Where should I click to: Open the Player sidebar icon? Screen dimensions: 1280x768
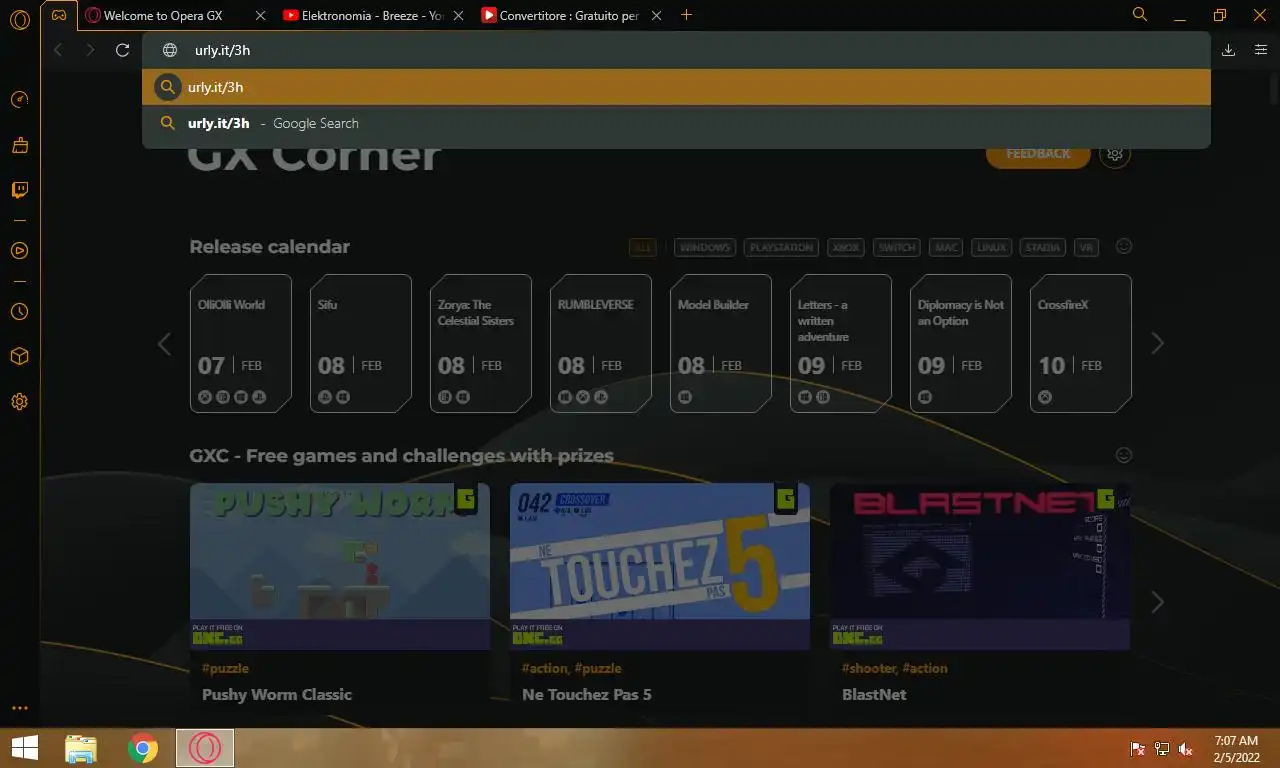[x=19, y=251]
